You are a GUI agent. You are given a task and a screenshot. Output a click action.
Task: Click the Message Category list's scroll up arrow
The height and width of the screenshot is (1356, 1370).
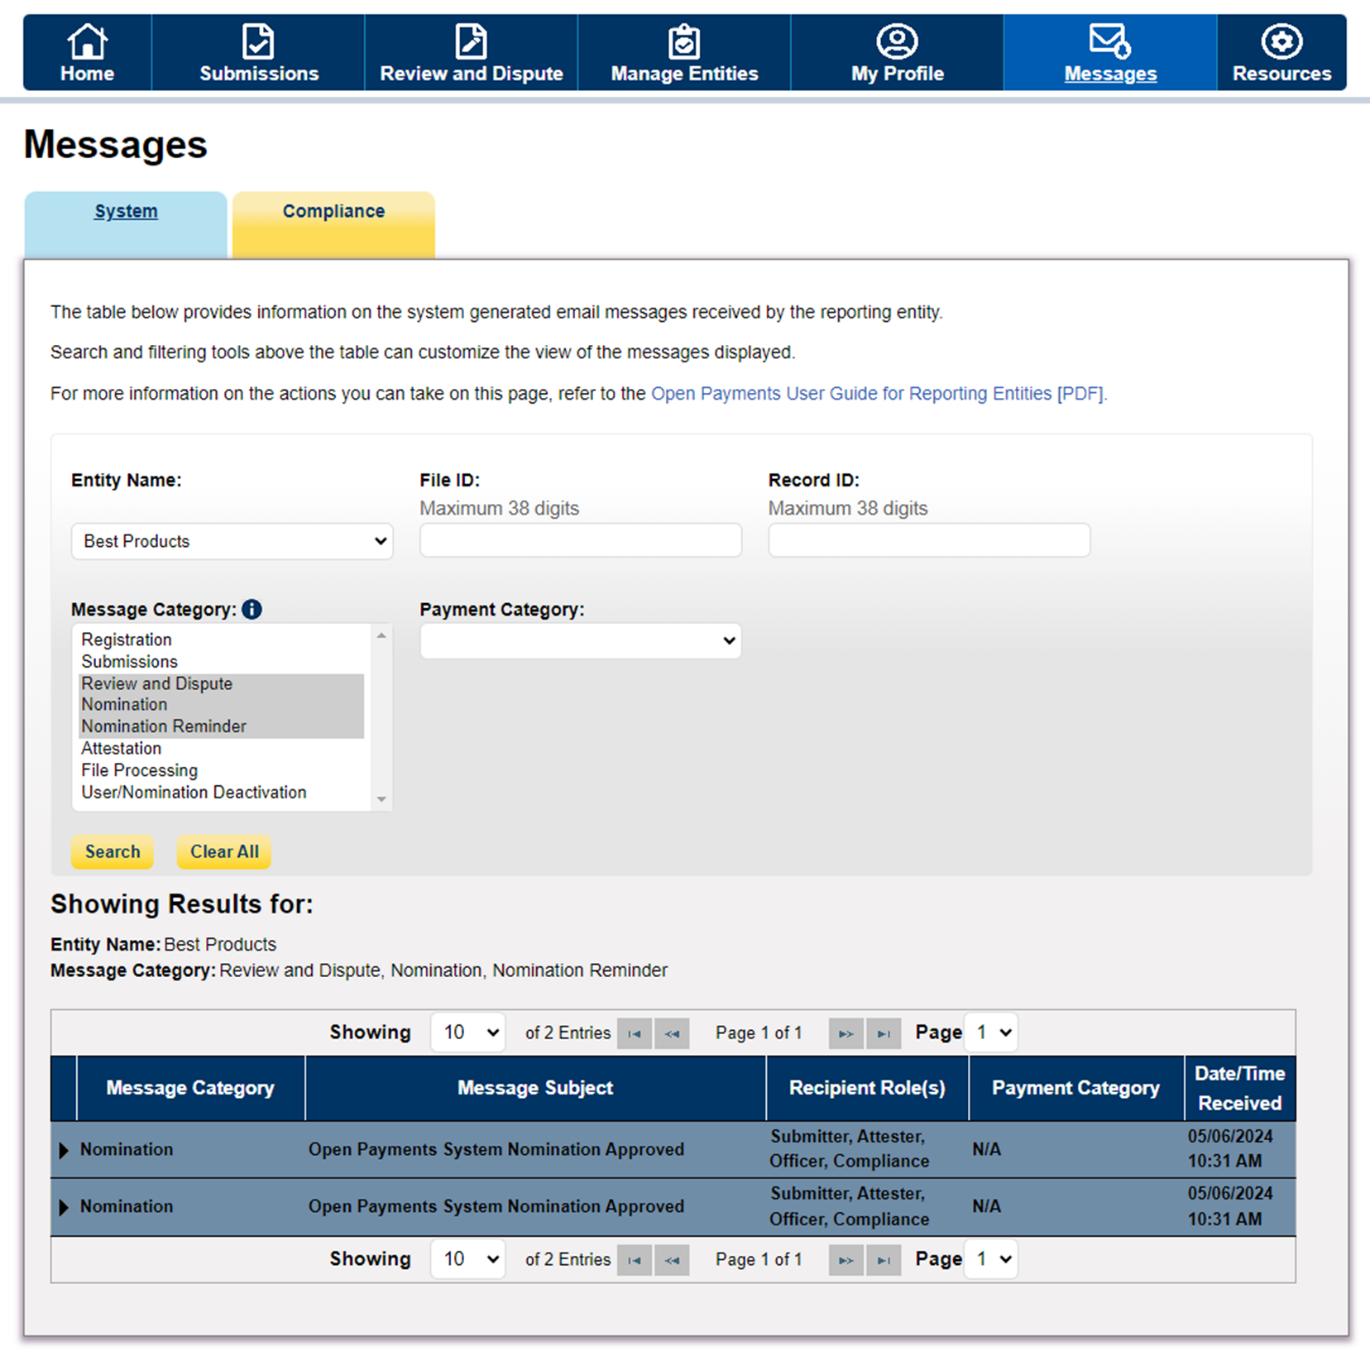381,636
